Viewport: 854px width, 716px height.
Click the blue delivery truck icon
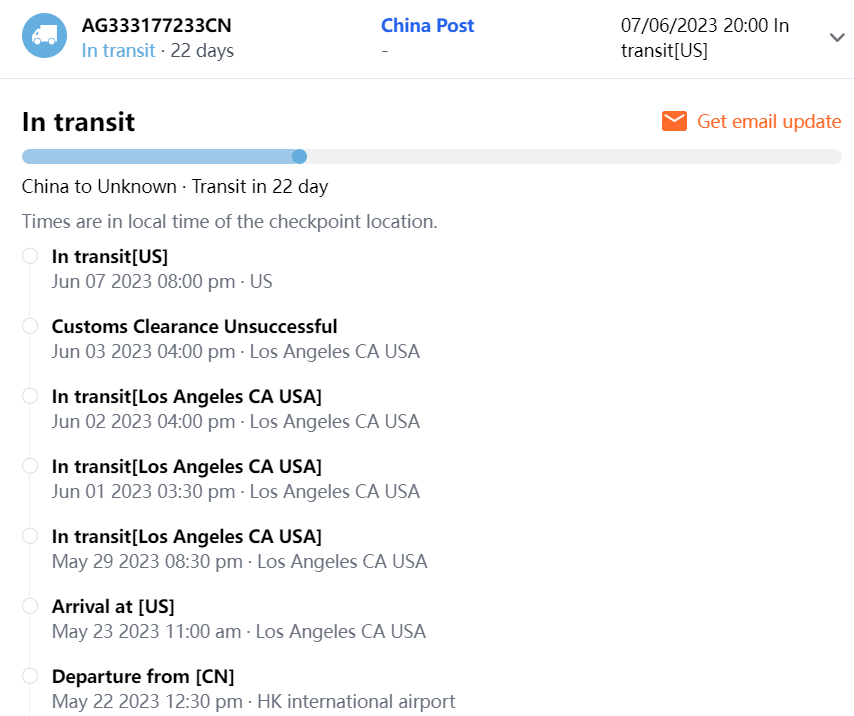pyautogui.click(x=44, y=36)
